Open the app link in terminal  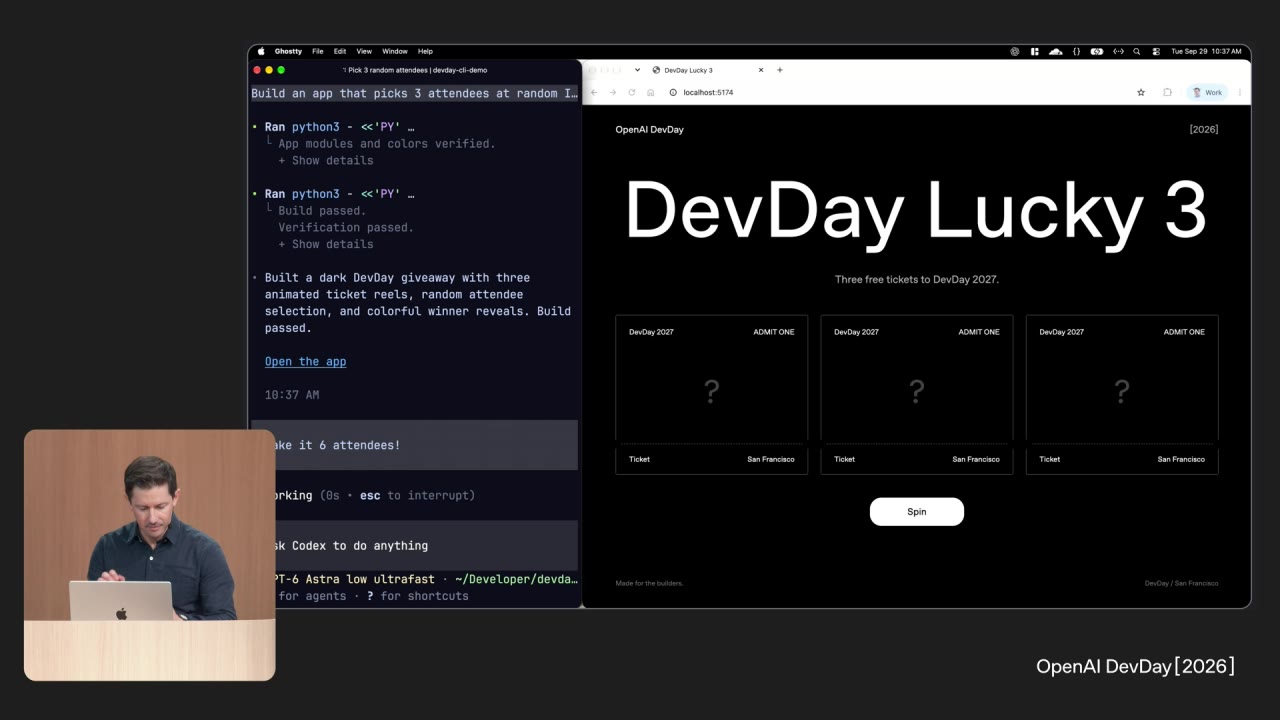[305, 361]
